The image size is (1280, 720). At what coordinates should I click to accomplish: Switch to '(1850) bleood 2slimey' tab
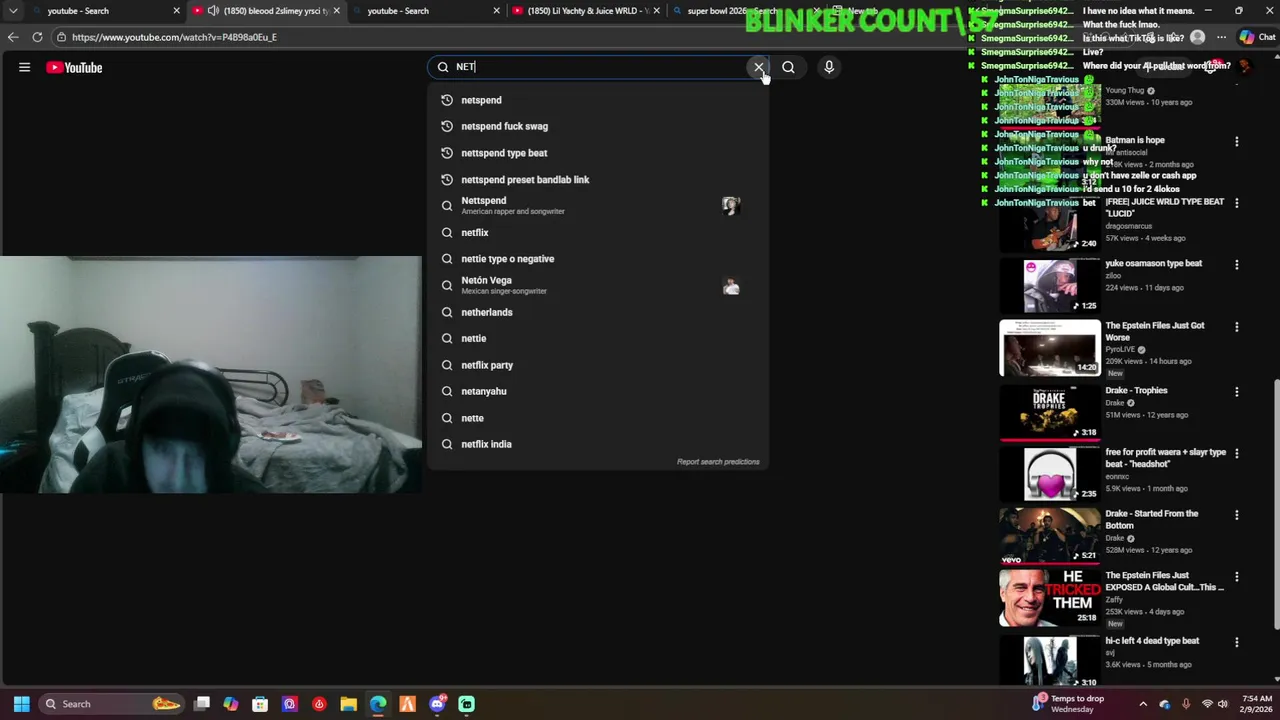(265, 11)
